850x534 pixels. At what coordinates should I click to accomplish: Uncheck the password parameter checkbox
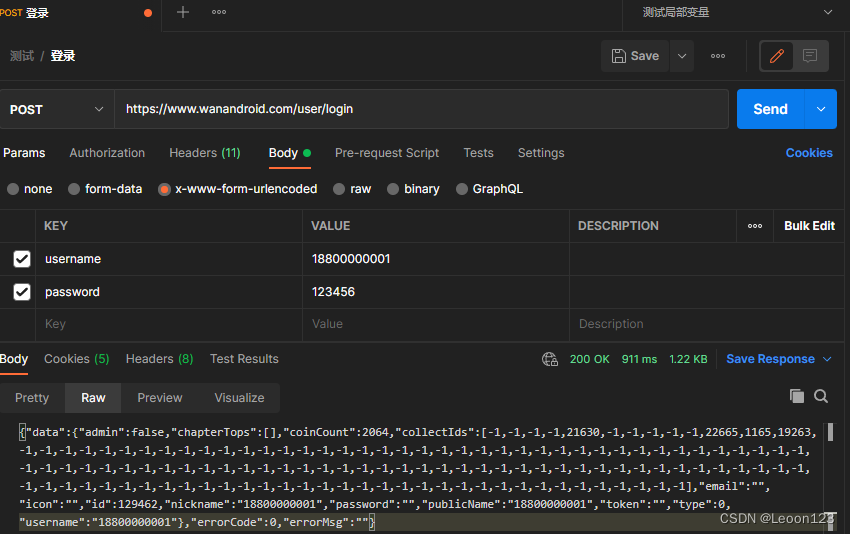(22, 292)
